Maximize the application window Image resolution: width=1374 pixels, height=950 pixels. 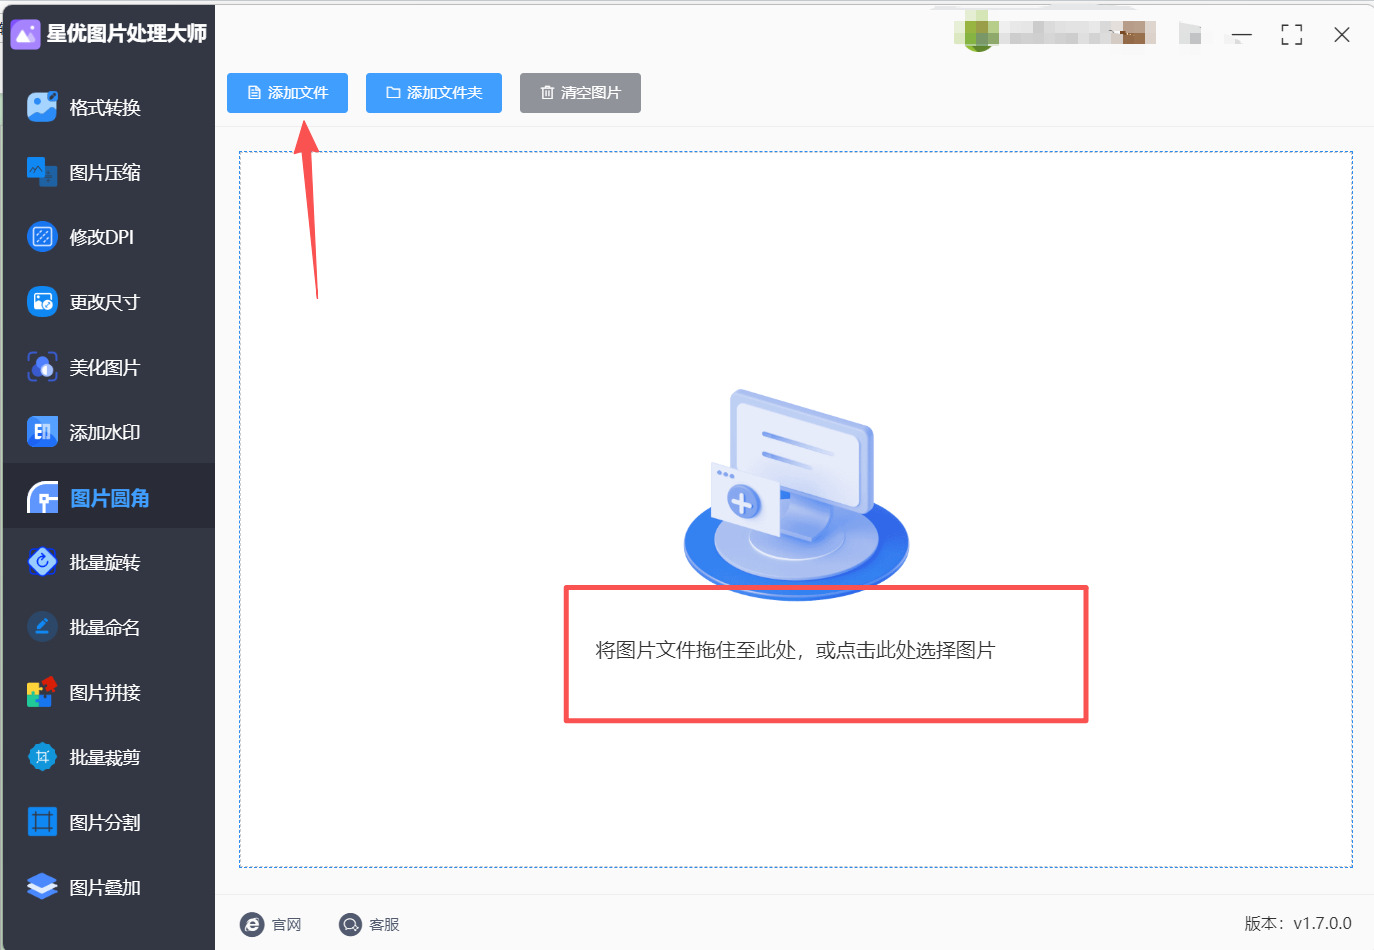(1292, 35)
